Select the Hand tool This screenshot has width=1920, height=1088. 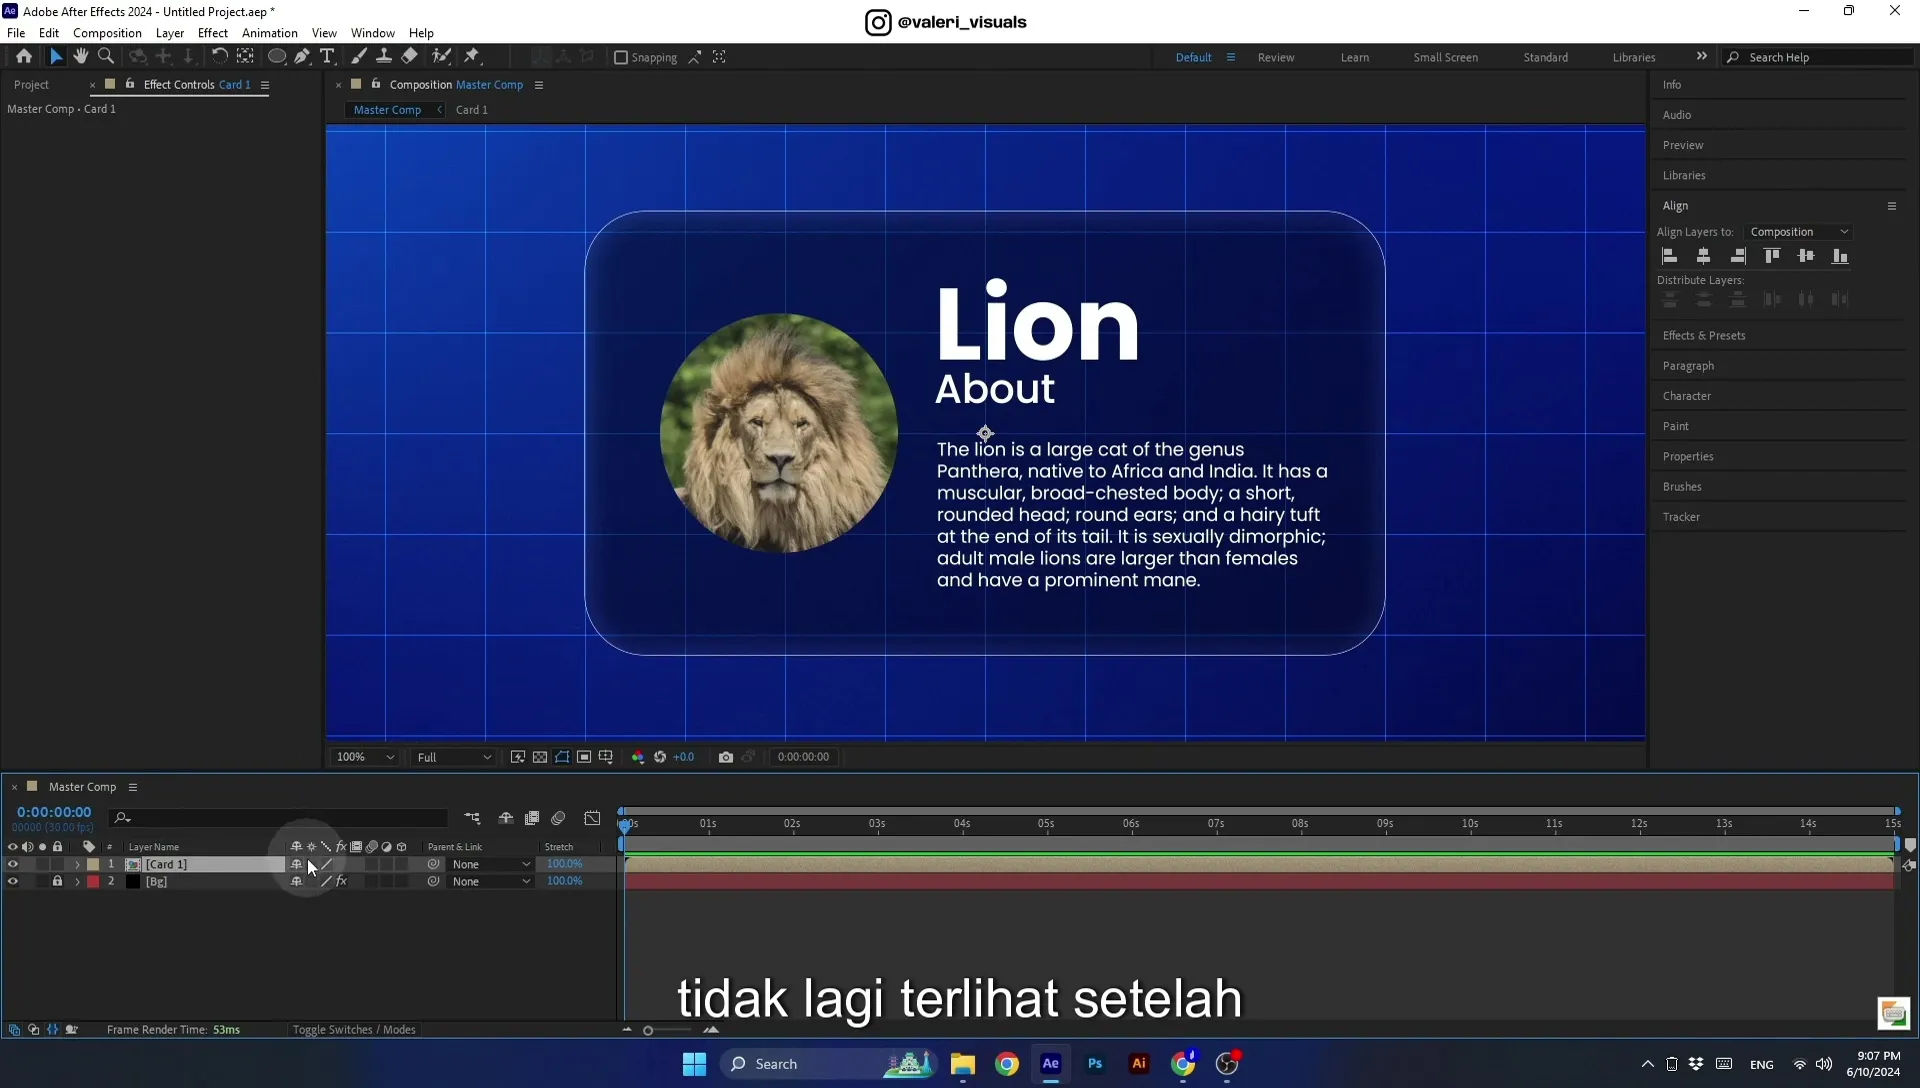[x=81, y=57]
